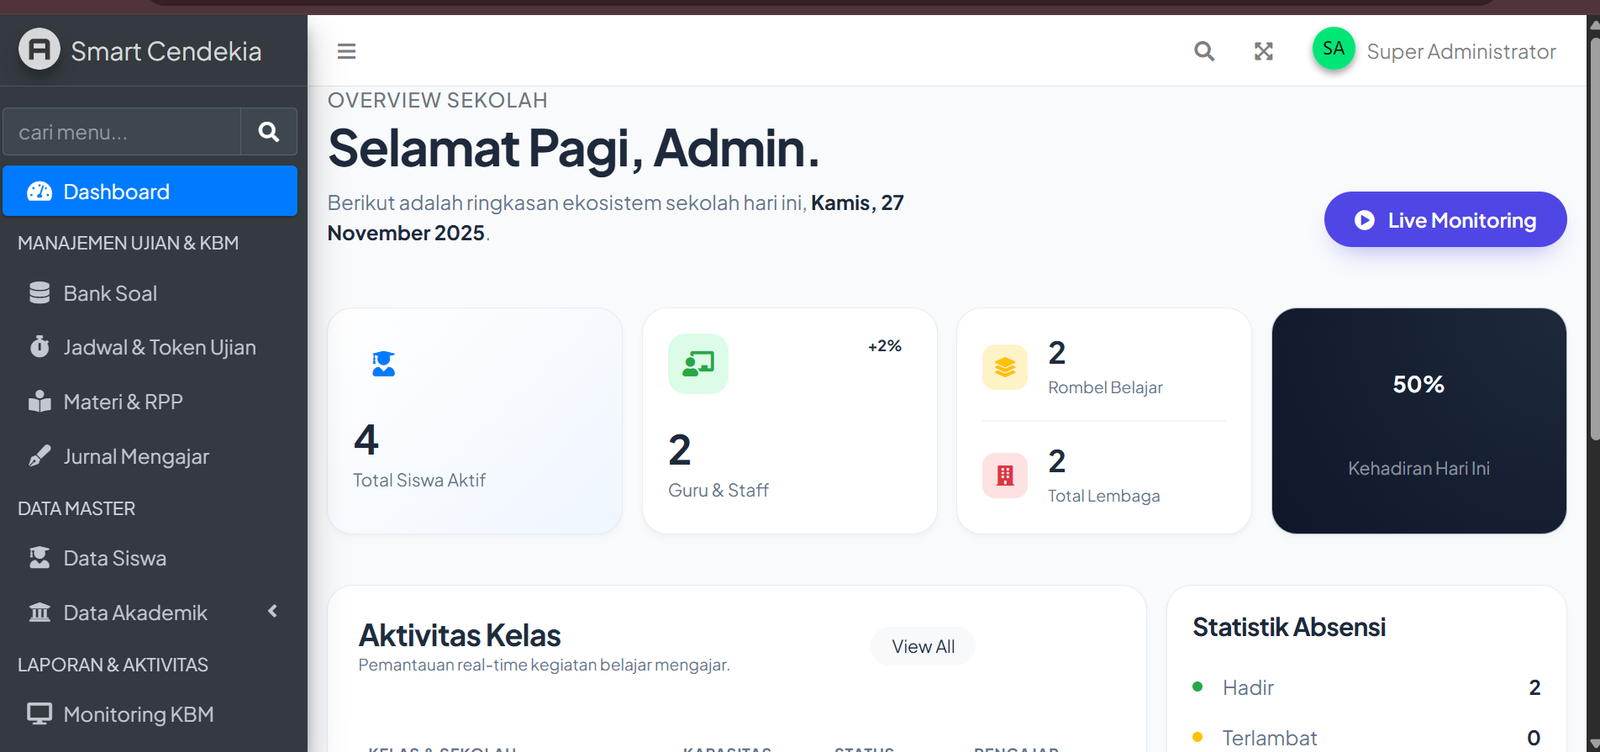Click the student icon on Total Siswa card

(x=383, y=364)
